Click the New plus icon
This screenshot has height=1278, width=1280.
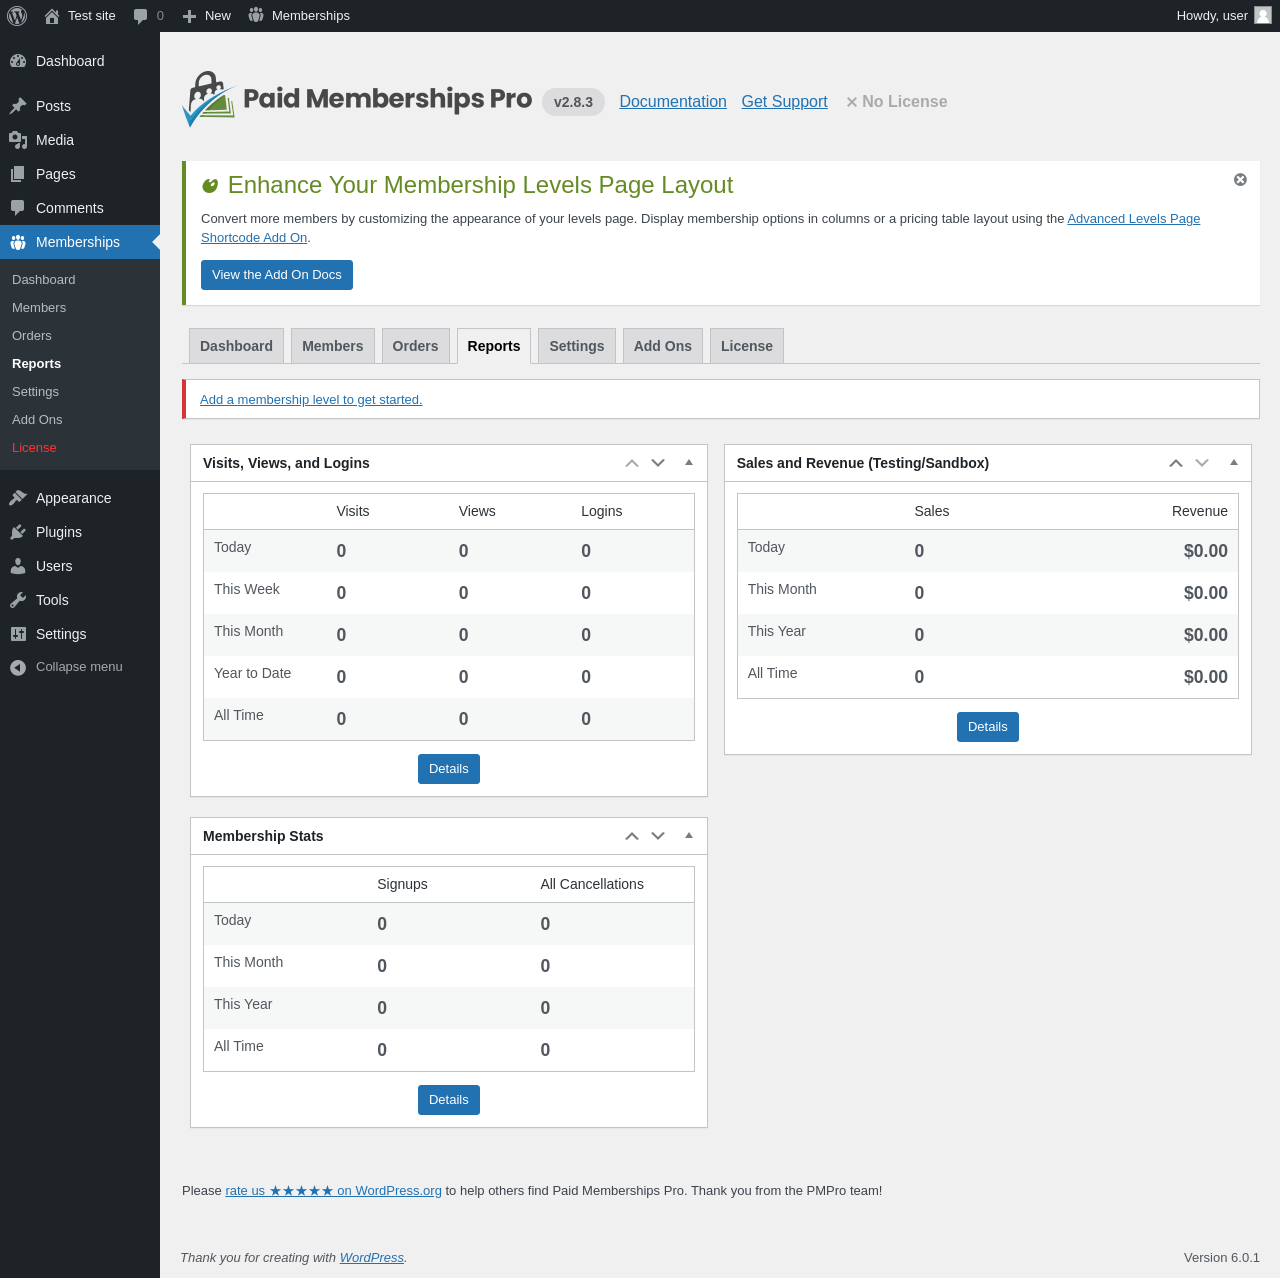point(189,16)
